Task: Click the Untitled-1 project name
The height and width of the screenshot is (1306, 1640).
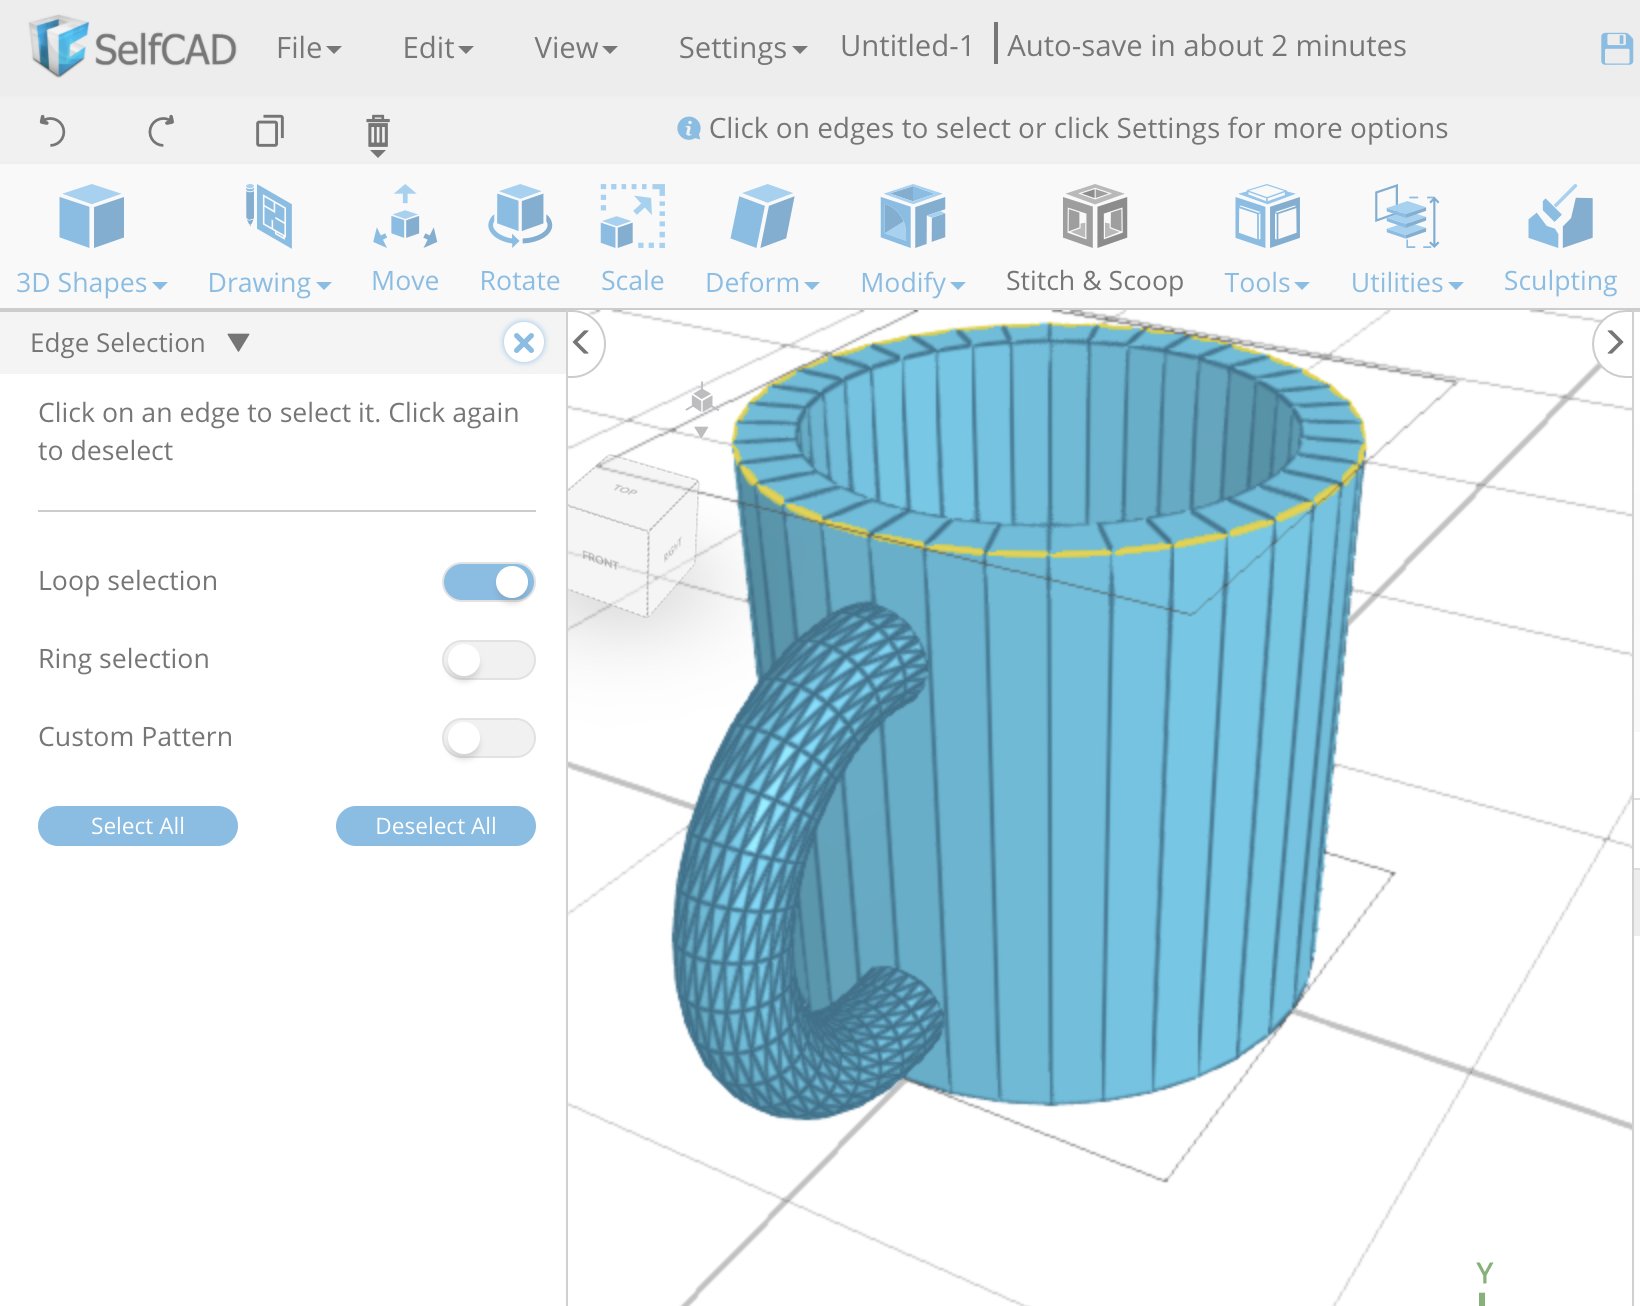Action: (906, 46)
